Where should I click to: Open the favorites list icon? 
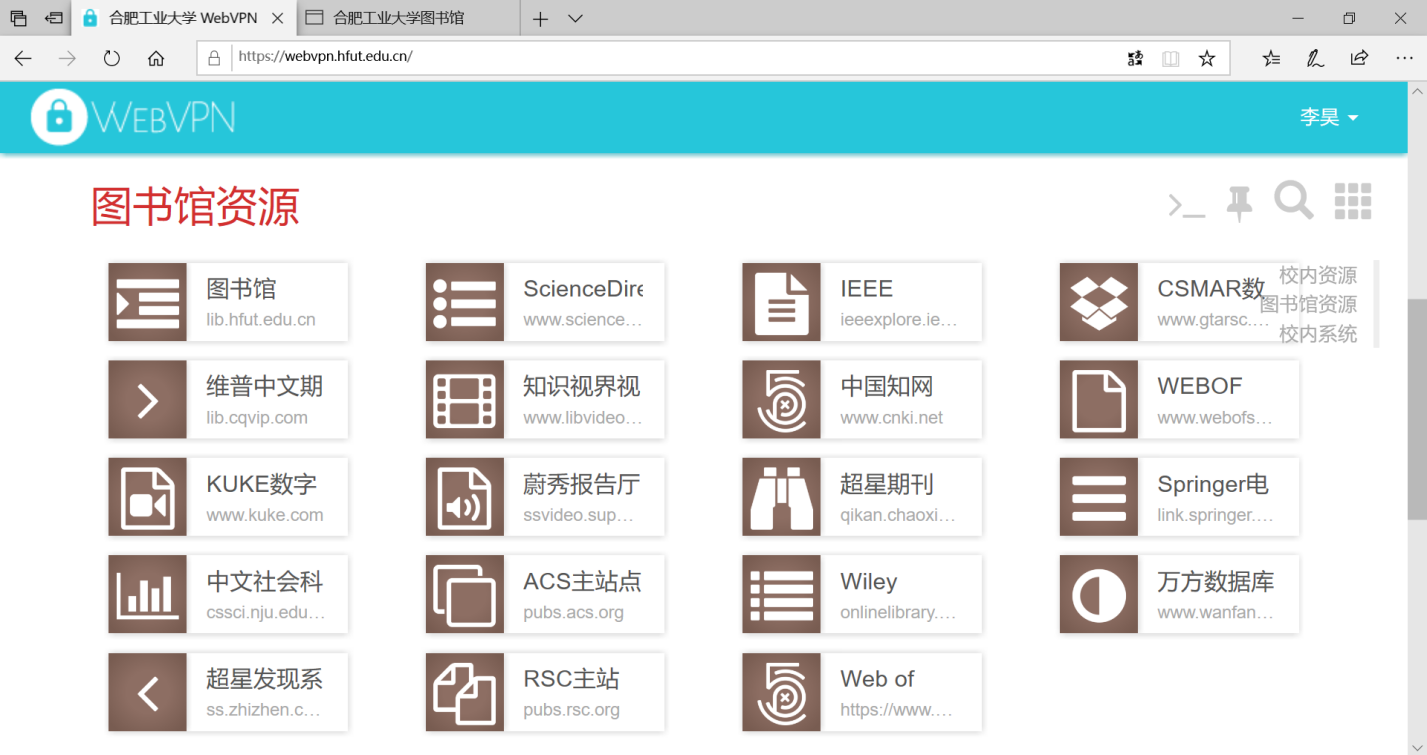[x=1271, y=58]
